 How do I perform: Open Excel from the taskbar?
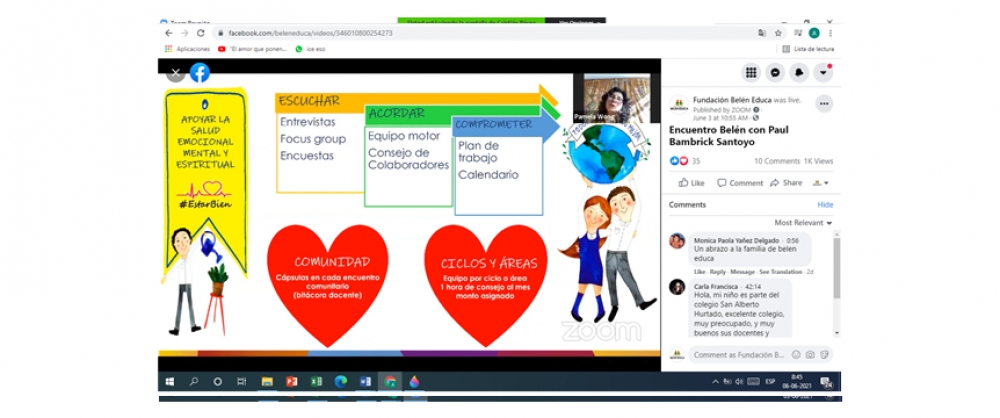(316, 382)
